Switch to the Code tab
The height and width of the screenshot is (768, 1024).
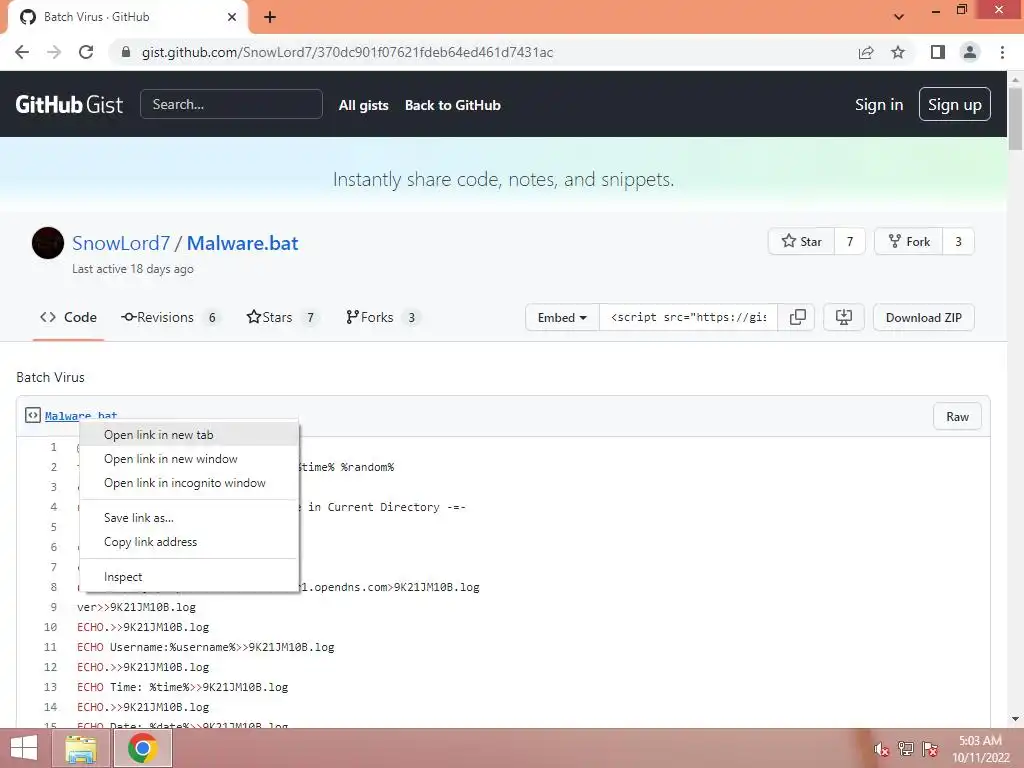point(69,317)
